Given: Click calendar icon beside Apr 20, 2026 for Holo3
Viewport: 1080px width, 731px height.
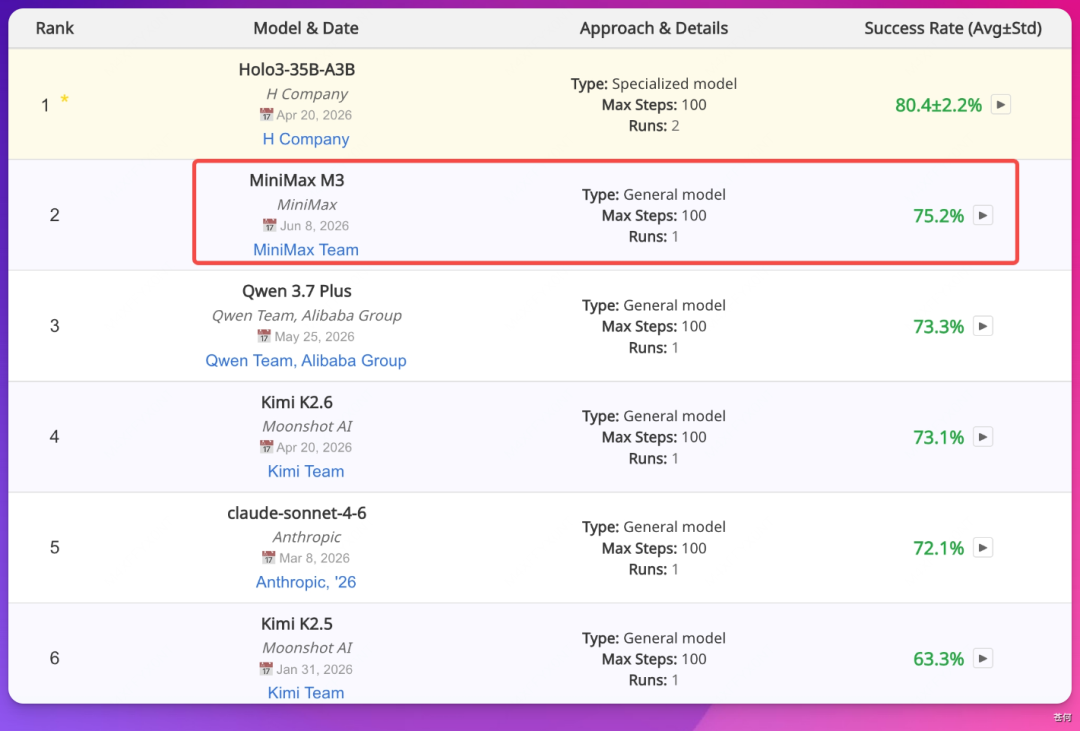Looking at the screenshot, I should click(267, 114).
